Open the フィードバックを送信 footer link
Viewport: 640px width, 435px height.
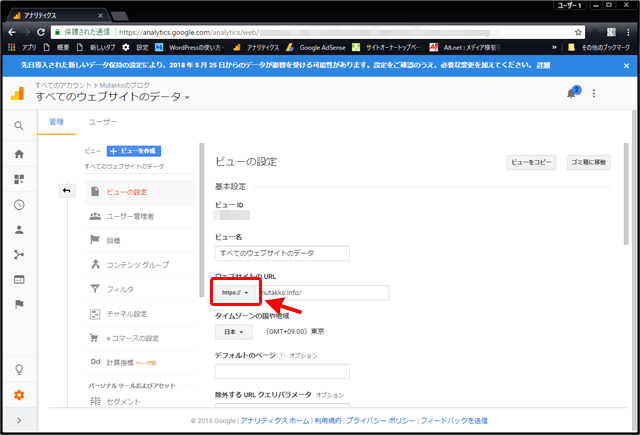pyautogui.click(x=454, y=421)
